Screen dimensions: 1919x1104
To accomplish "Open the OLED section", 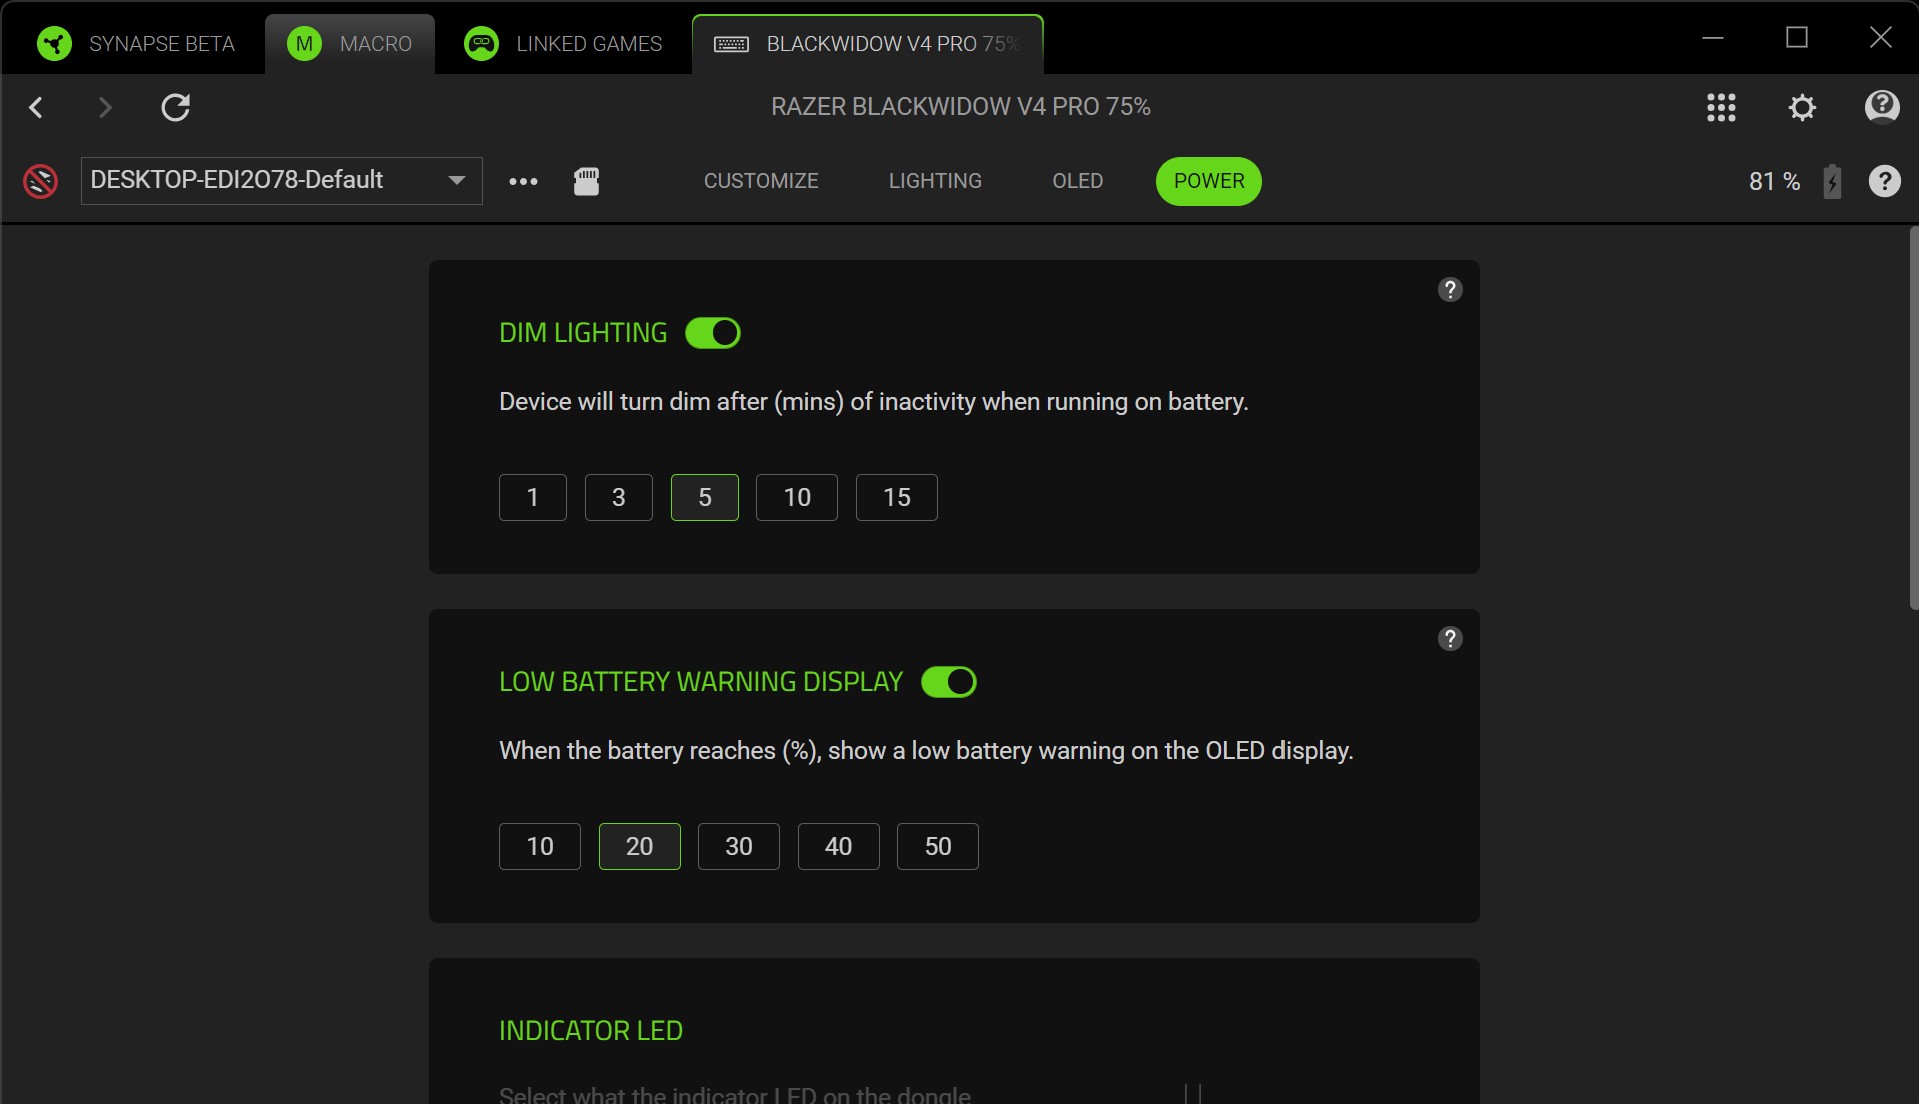I will tap(1077, 181).
